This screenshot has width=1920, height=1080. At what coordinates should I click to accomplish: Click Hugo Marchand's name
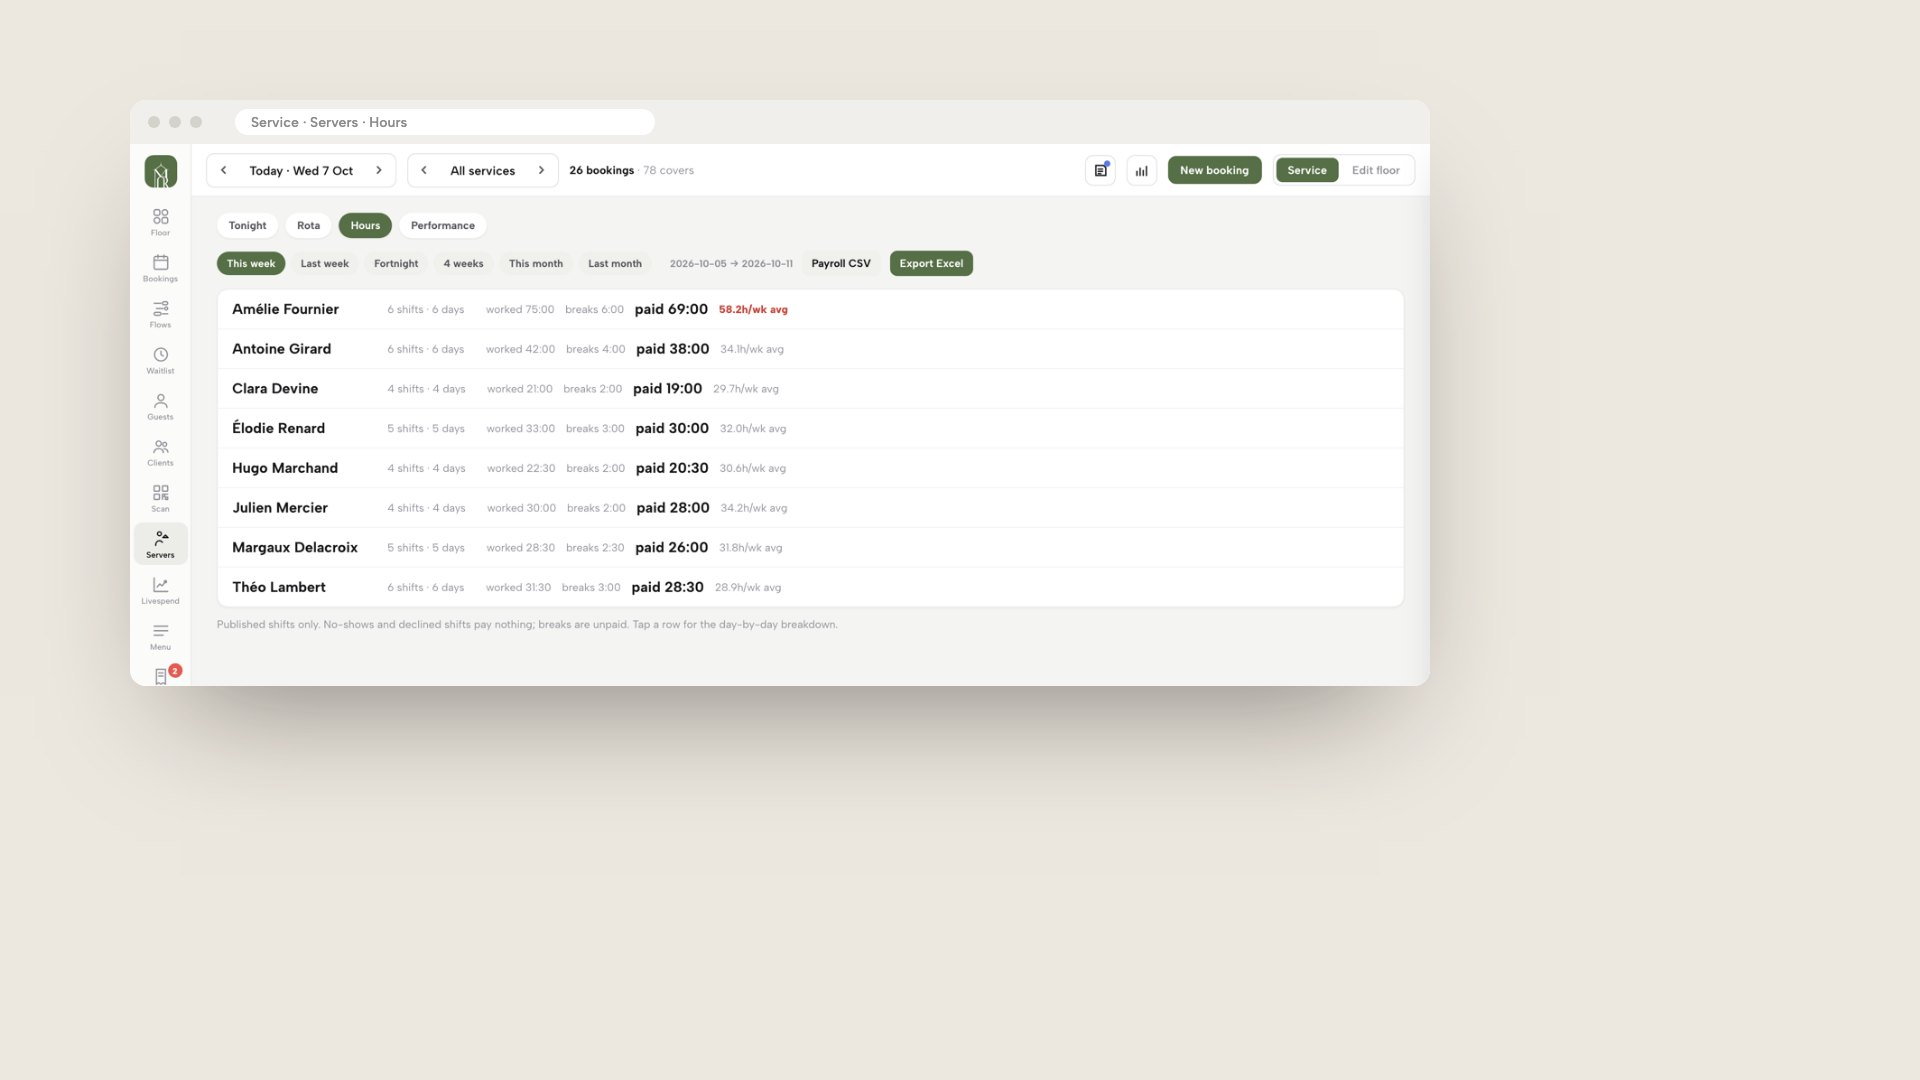coord(285,468)
